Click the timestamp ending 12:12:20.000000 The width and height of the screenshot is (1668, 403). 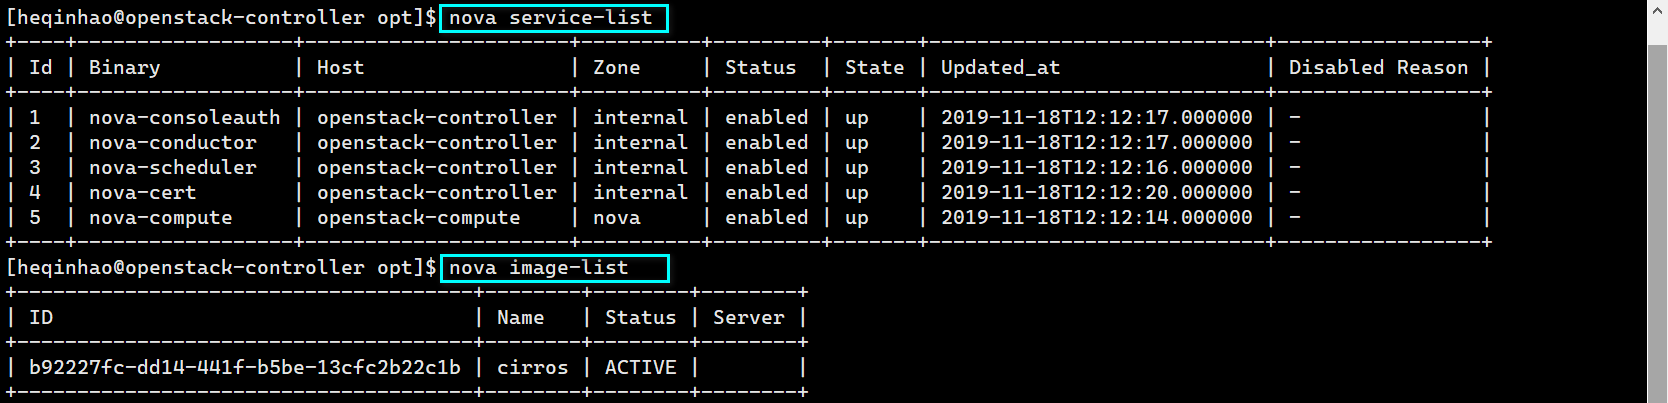click(1097, 193)
